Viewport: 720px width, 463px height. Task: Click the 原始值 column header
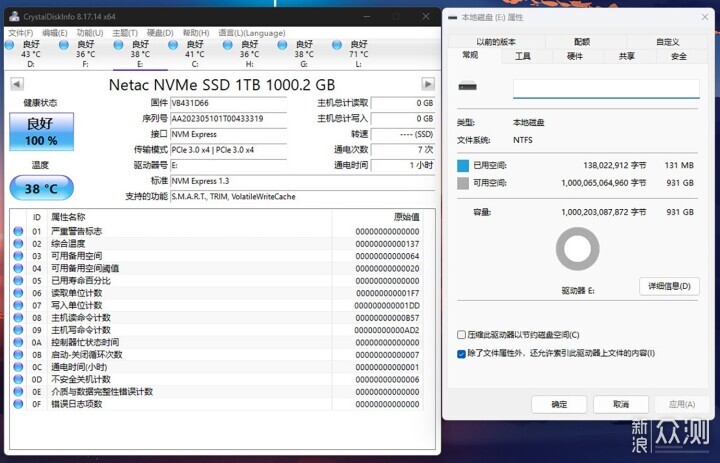(406, 217)
